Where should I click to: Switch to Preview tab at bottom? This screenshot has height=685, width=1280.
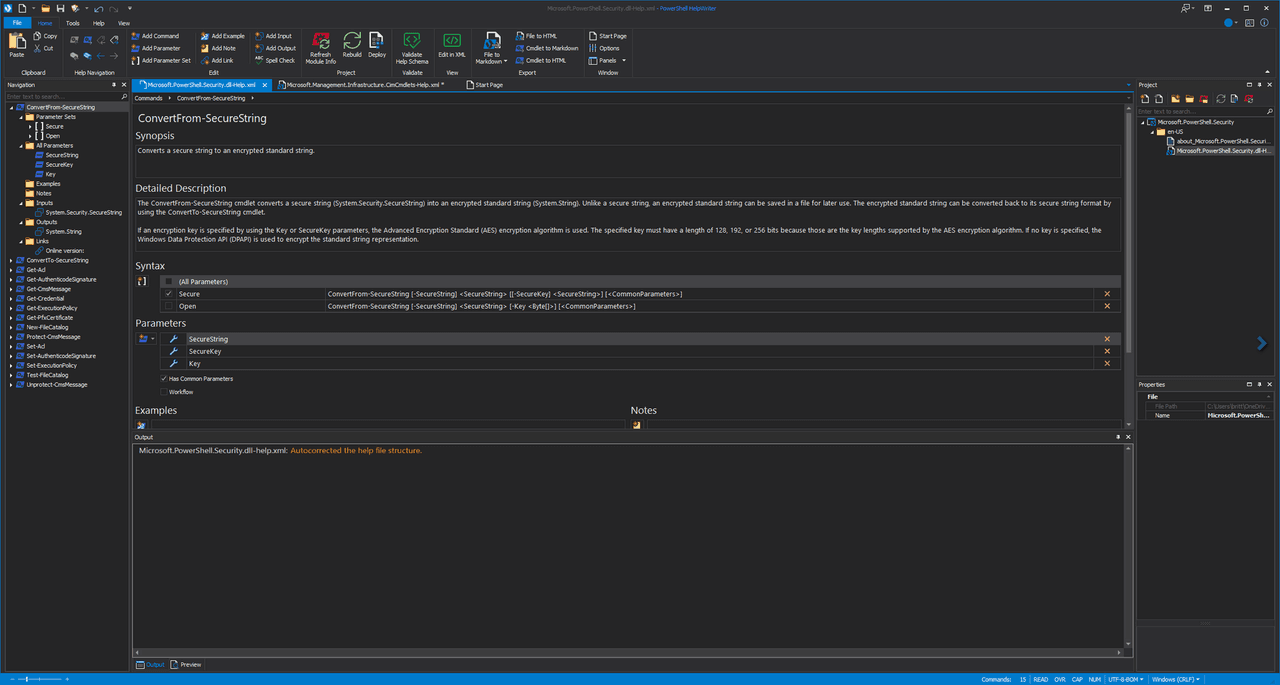(x=186, y=664)
